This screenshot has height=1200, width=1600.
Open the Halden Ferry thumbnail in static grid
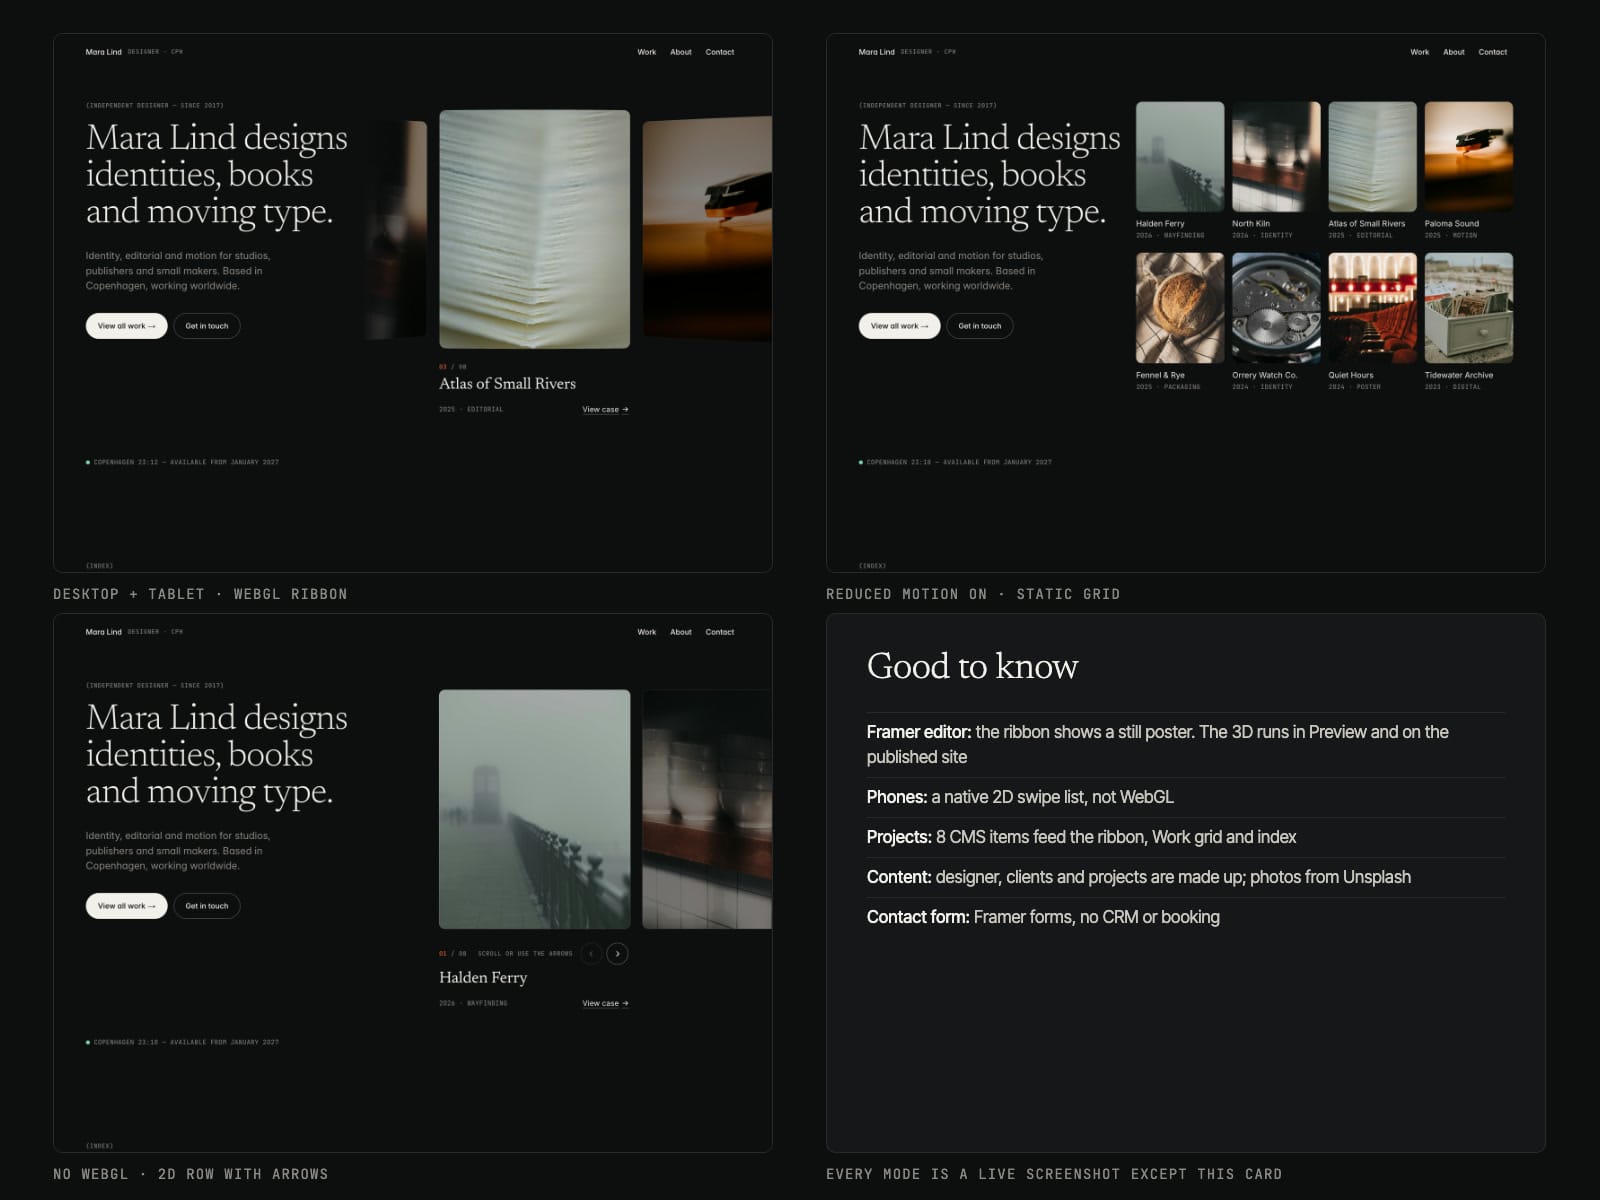(1180, 157)
